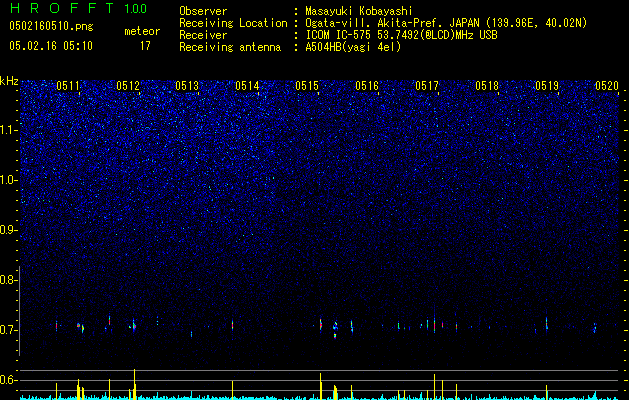Click the Ogata-vill. Akita-Pref. JAPAN location text
The image size is (629, 400).
(x=446, y=23)
